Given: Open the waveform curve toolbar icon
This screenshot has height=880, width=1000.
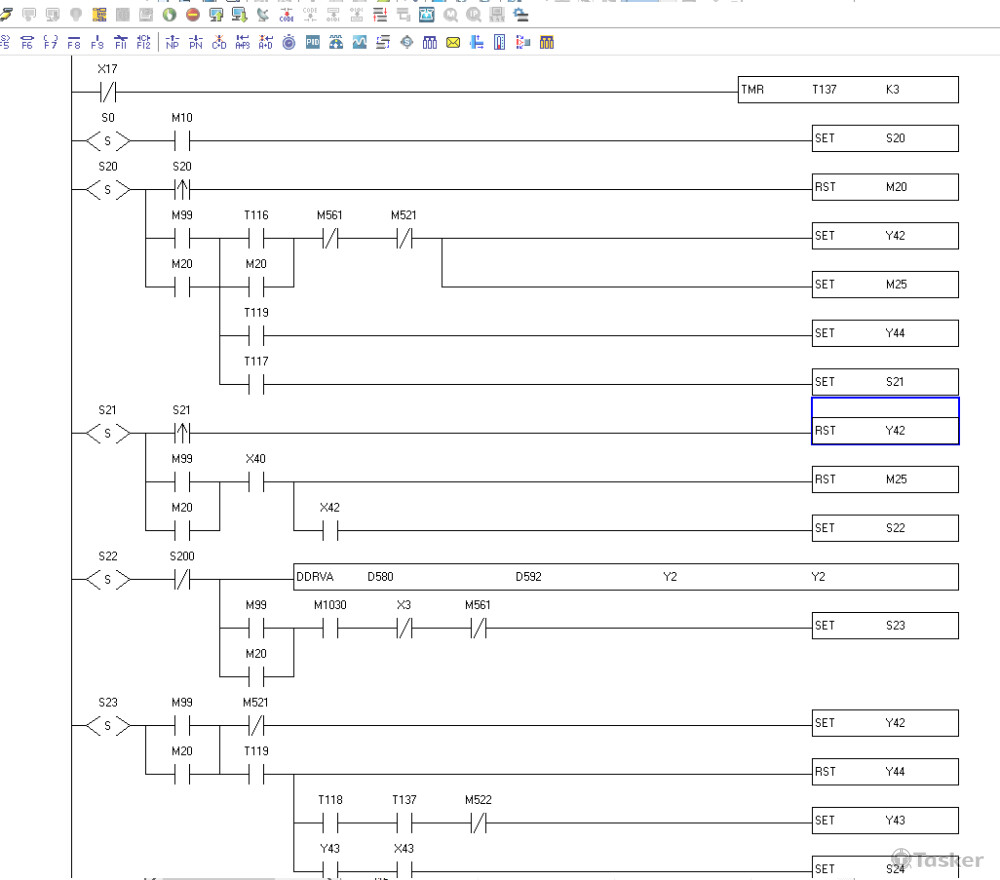Looking at the screenshot, I should (359, 43).
